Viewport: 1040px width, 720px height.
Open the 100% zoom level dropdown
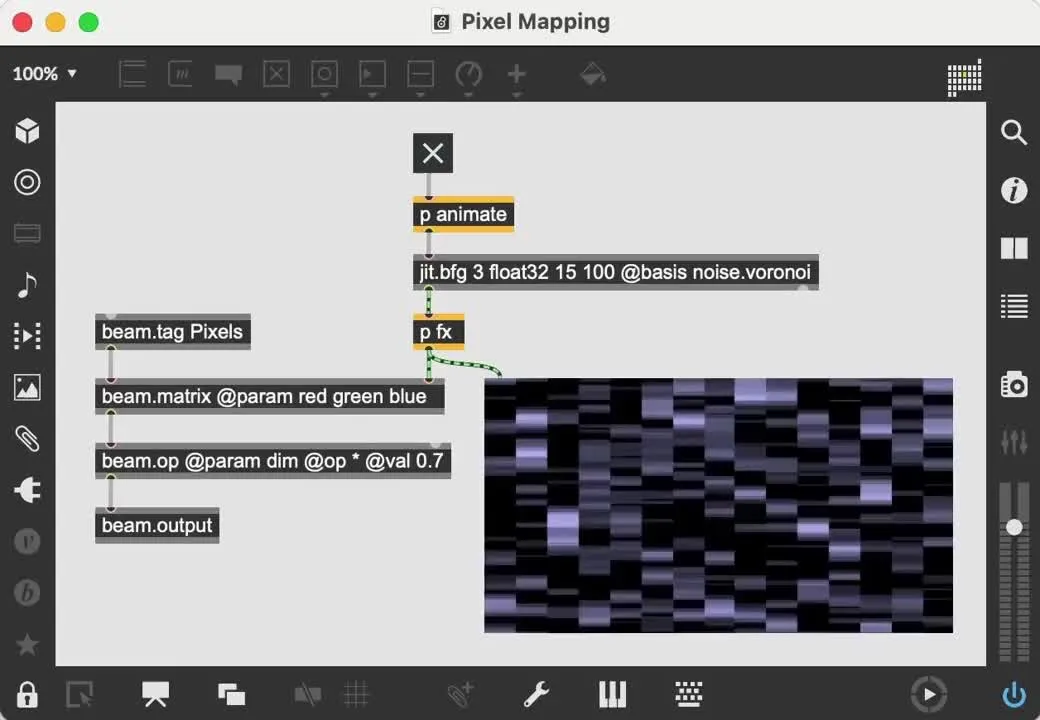coord(45,74)
